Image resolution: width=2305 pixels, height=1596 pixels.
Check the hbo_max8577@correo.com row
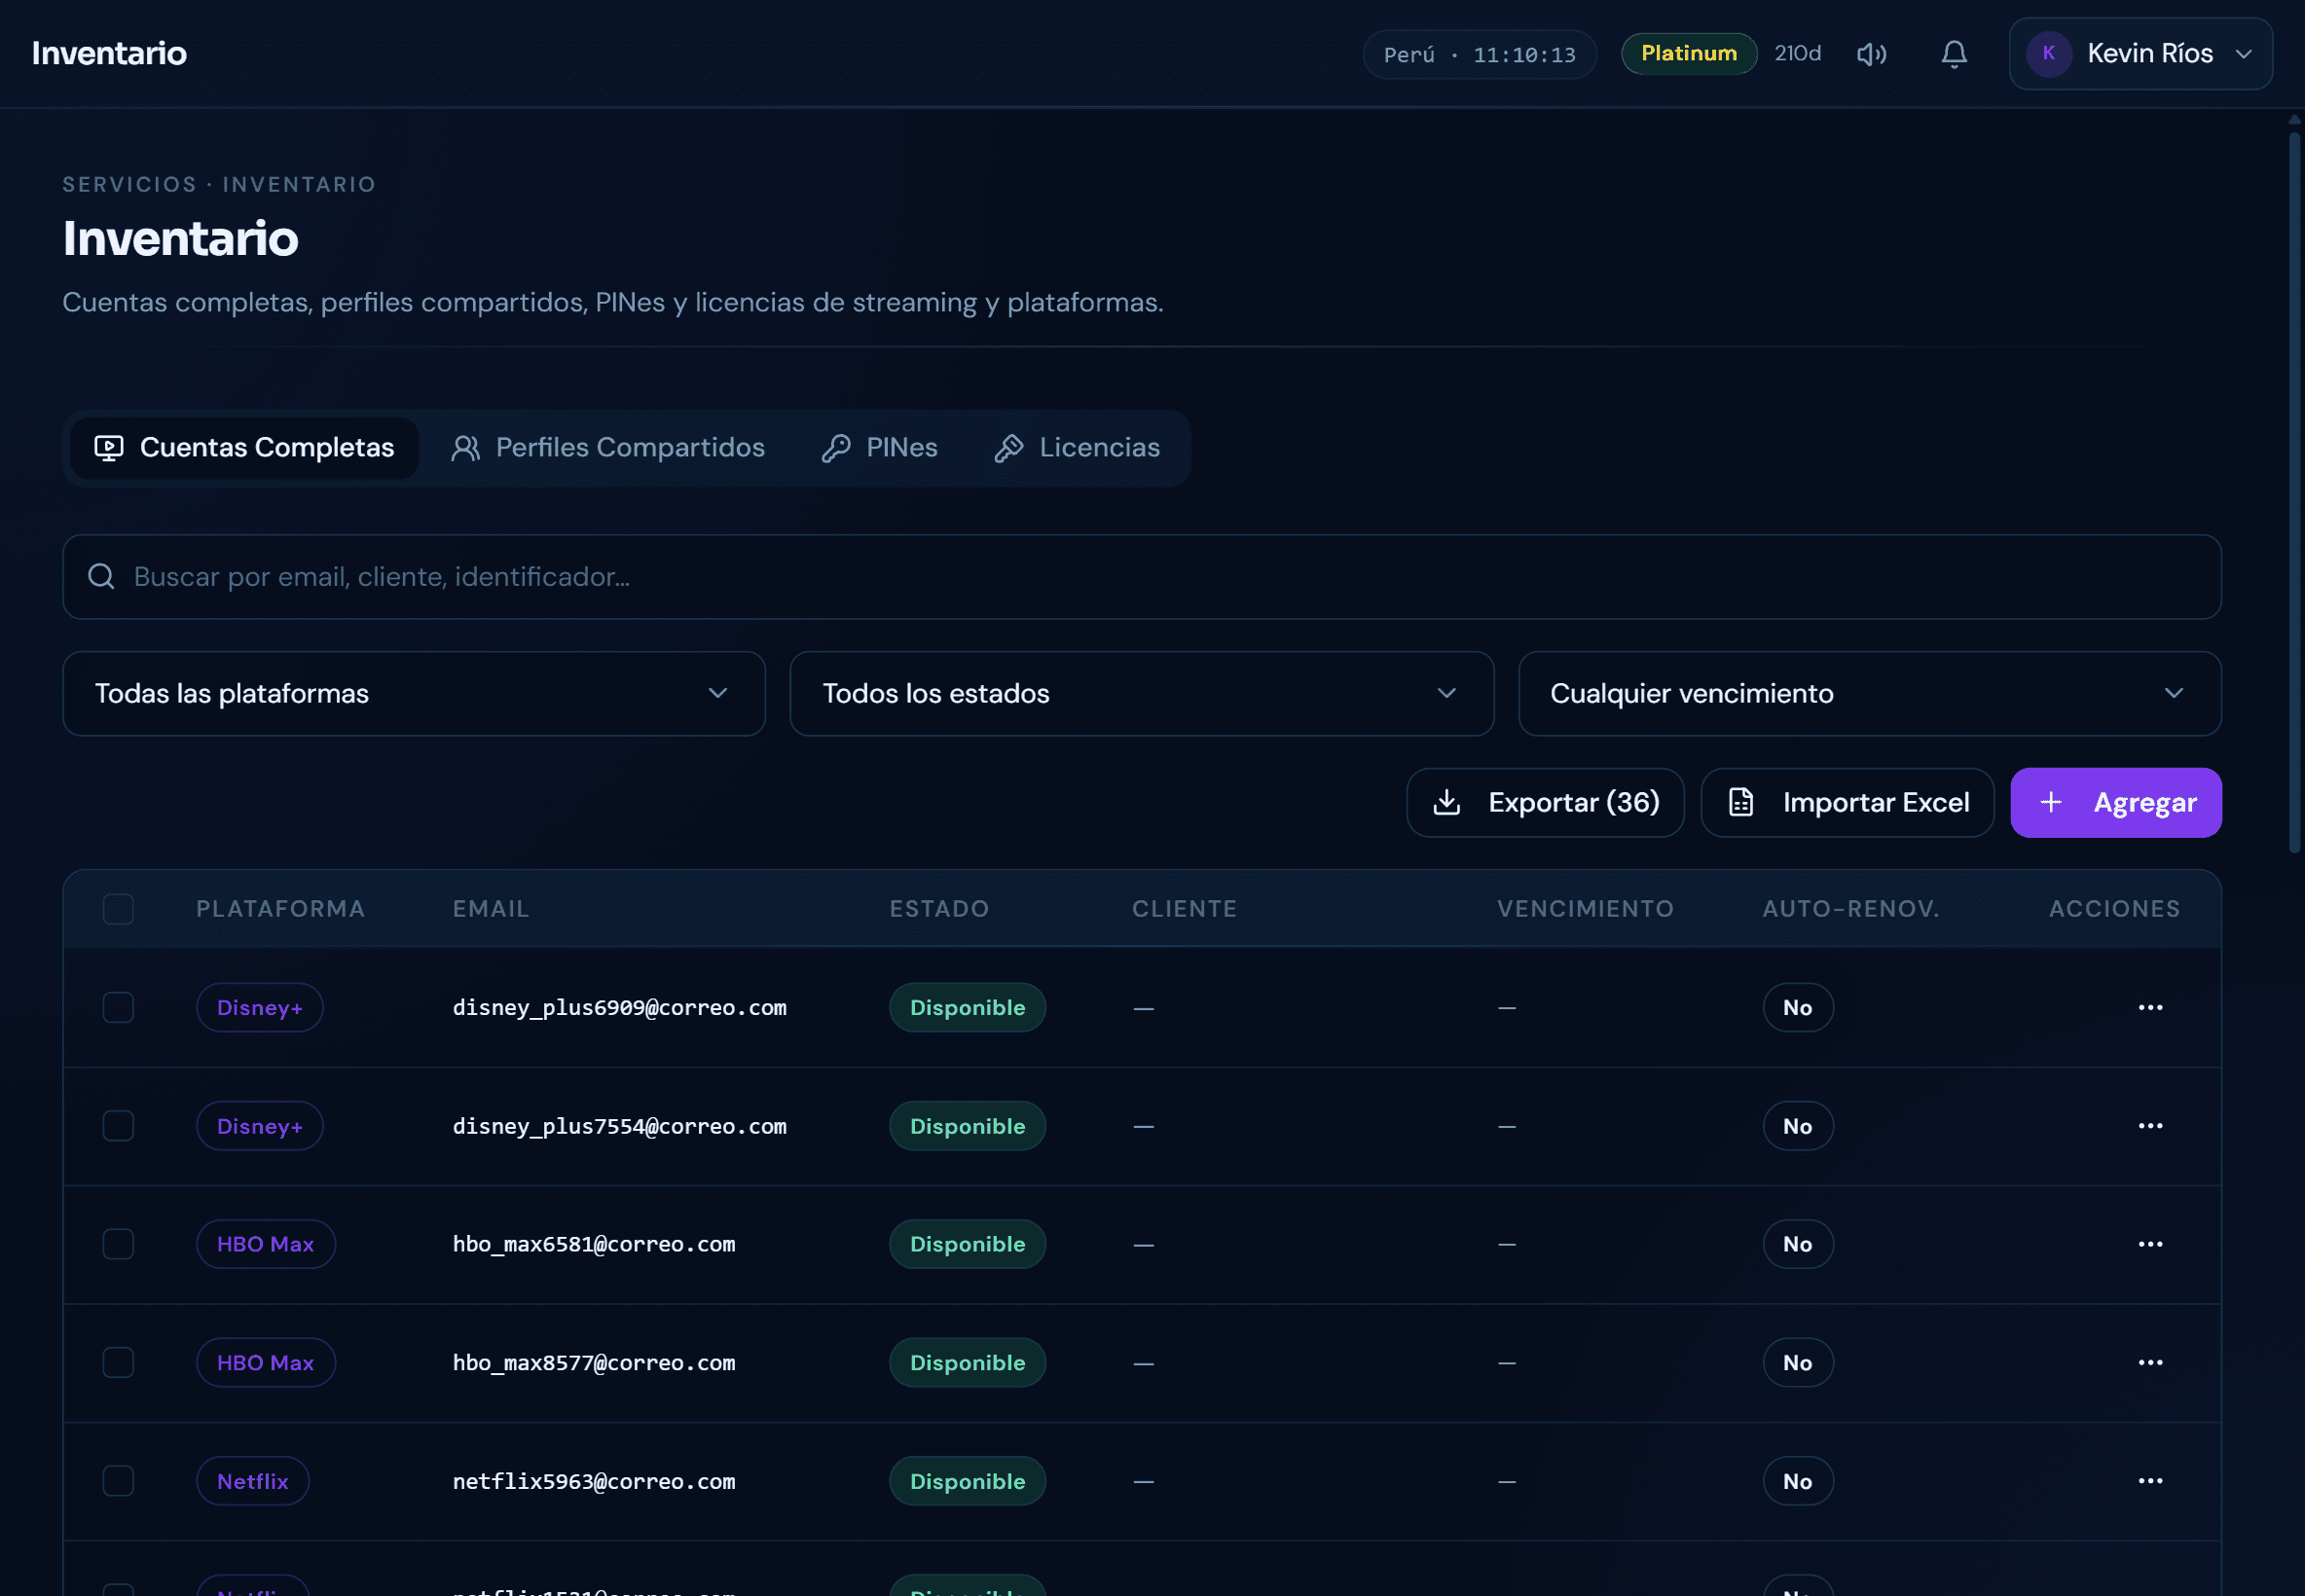(118, 1363)
